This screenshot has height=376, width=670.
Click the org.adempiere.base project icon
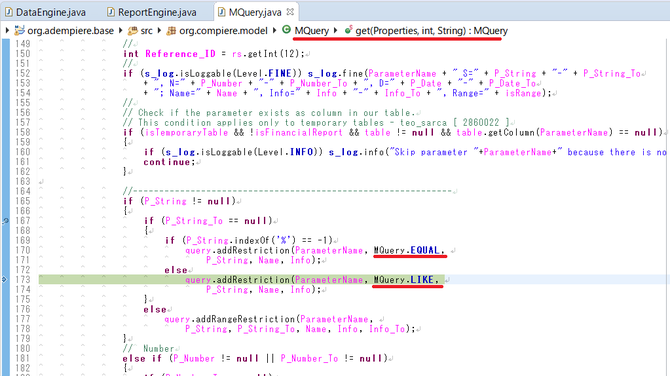click(x=19, y=31)
